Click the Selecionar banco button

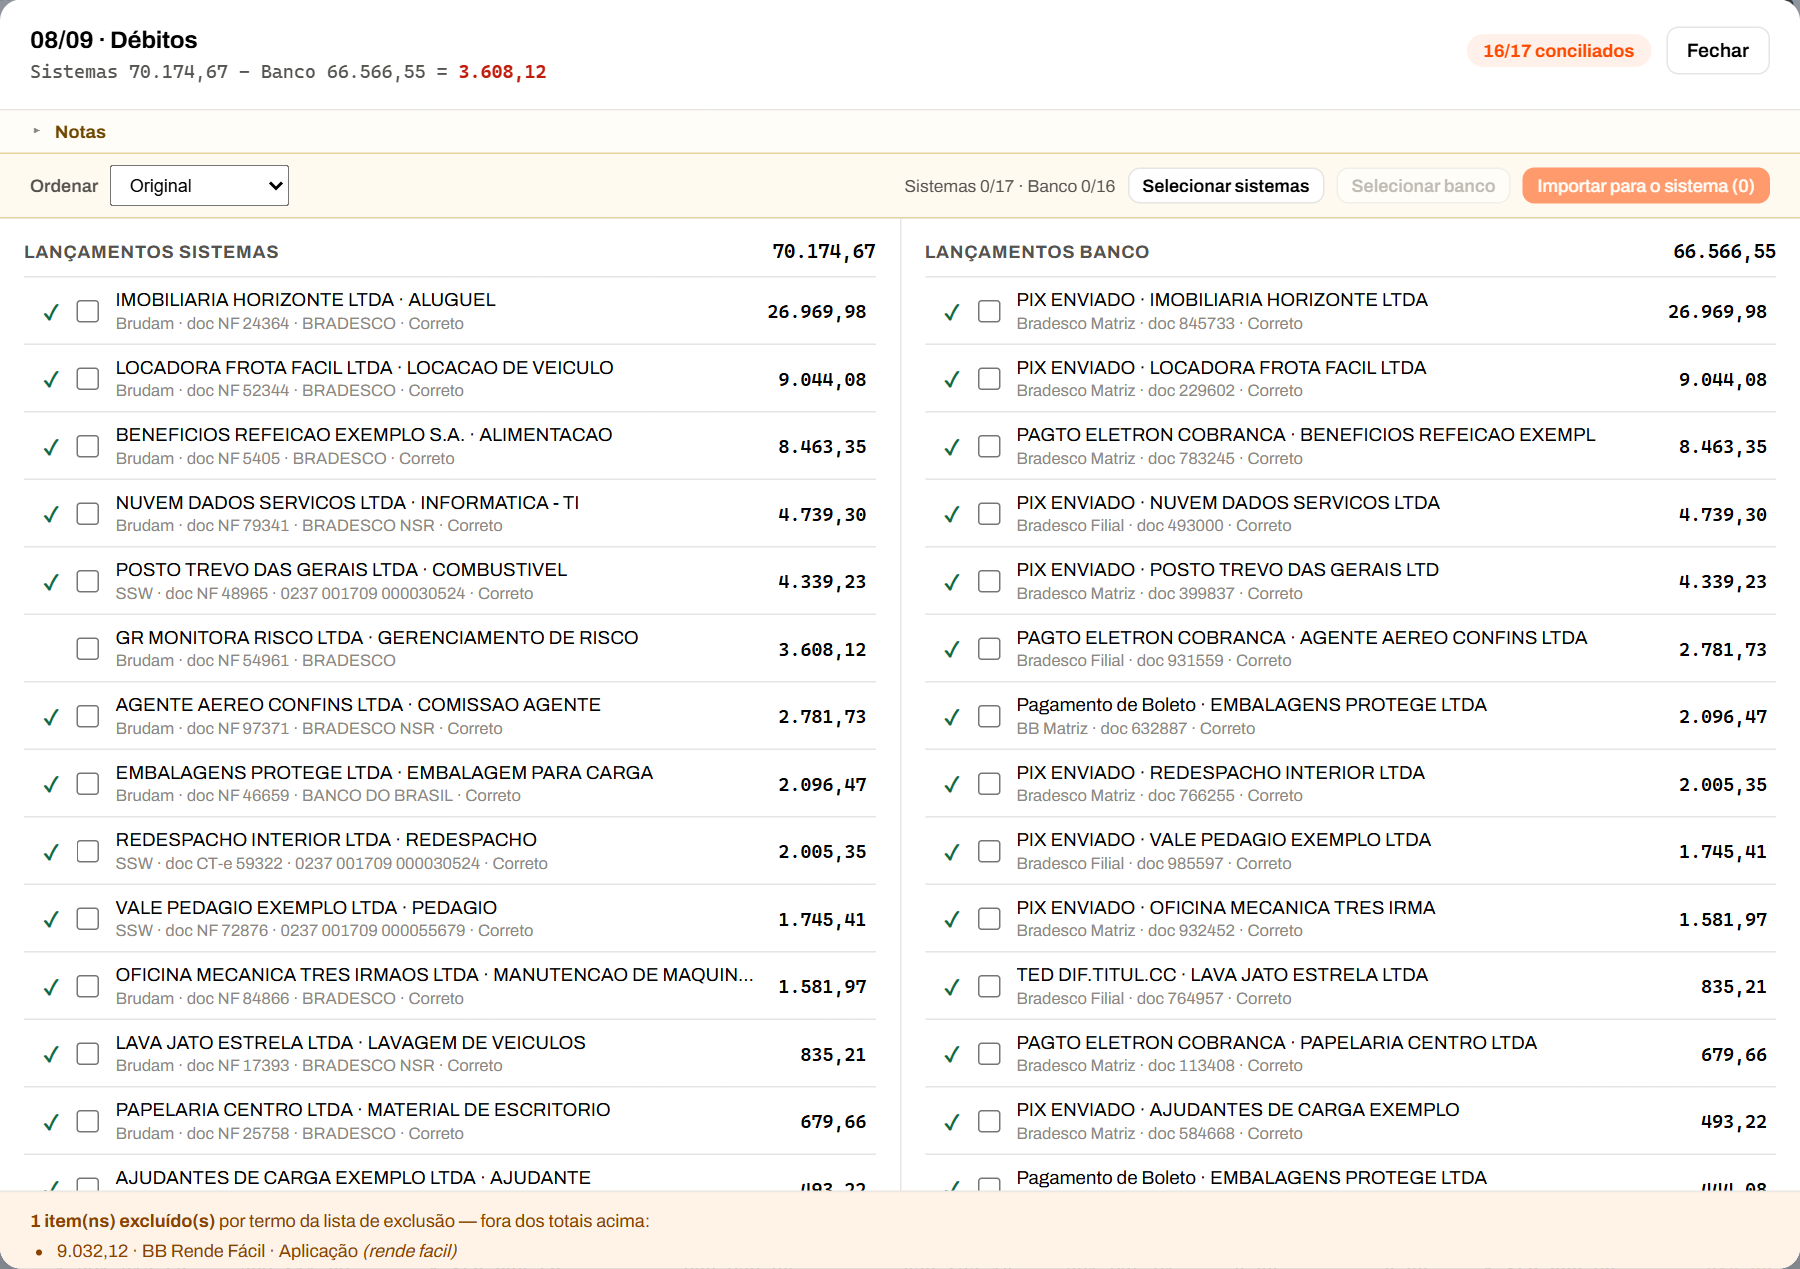click(x=1423, y=186)
